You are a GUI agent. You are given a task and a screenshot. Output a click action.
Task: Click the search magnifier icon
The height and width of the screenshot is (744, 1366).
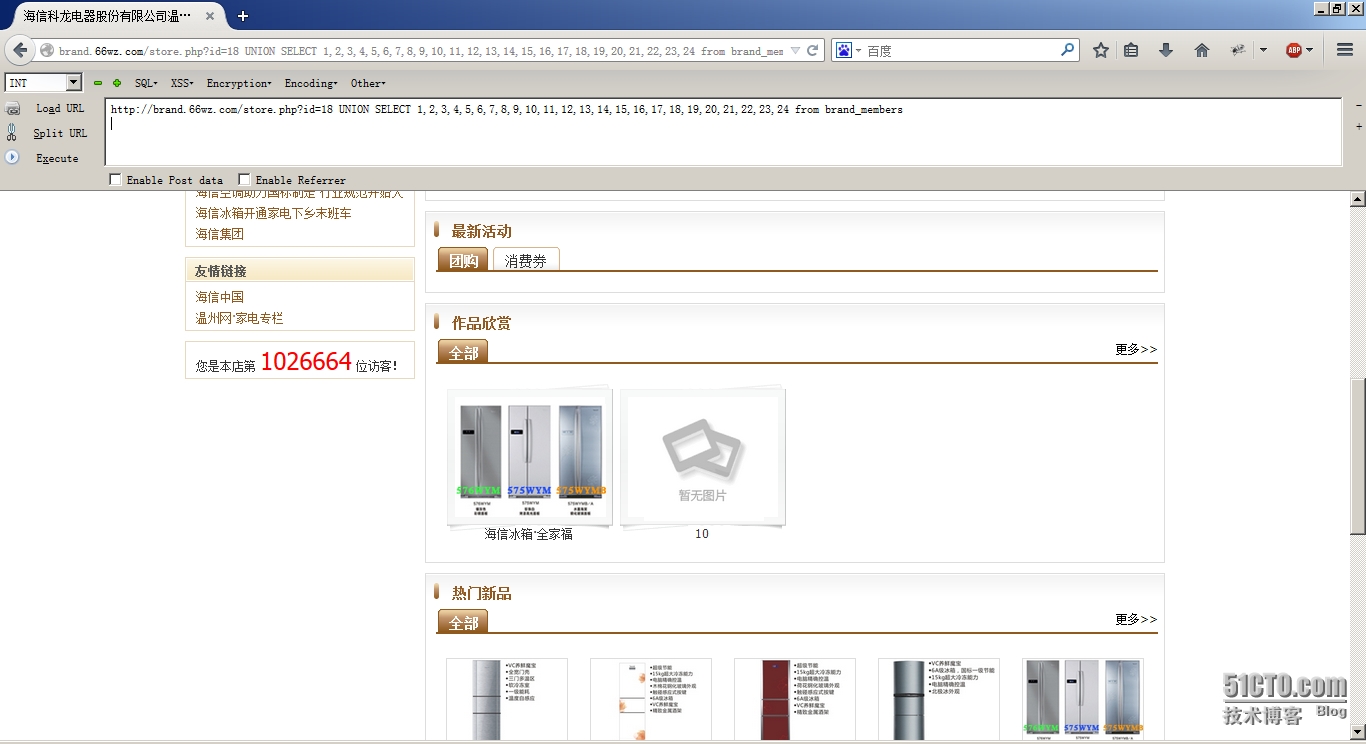click(x=1067, y=50)
